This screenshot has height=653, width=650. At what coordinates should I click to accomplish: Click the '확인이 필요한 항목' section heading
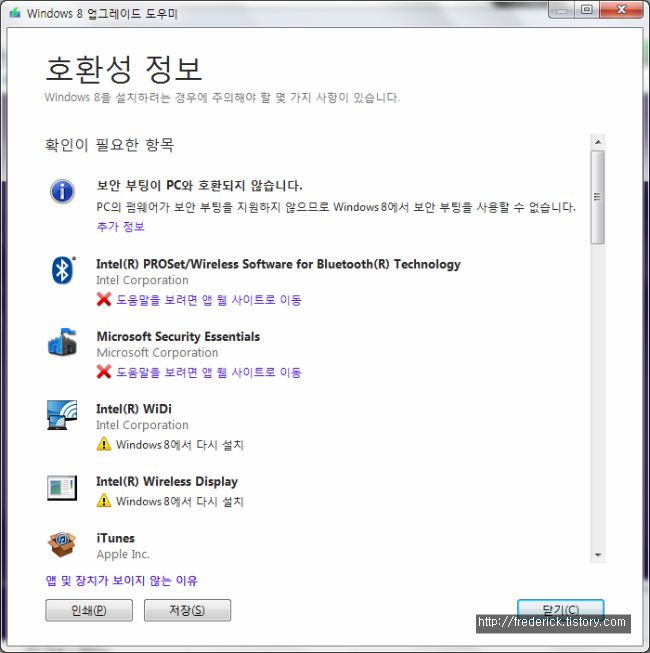(x=110, y=145)
